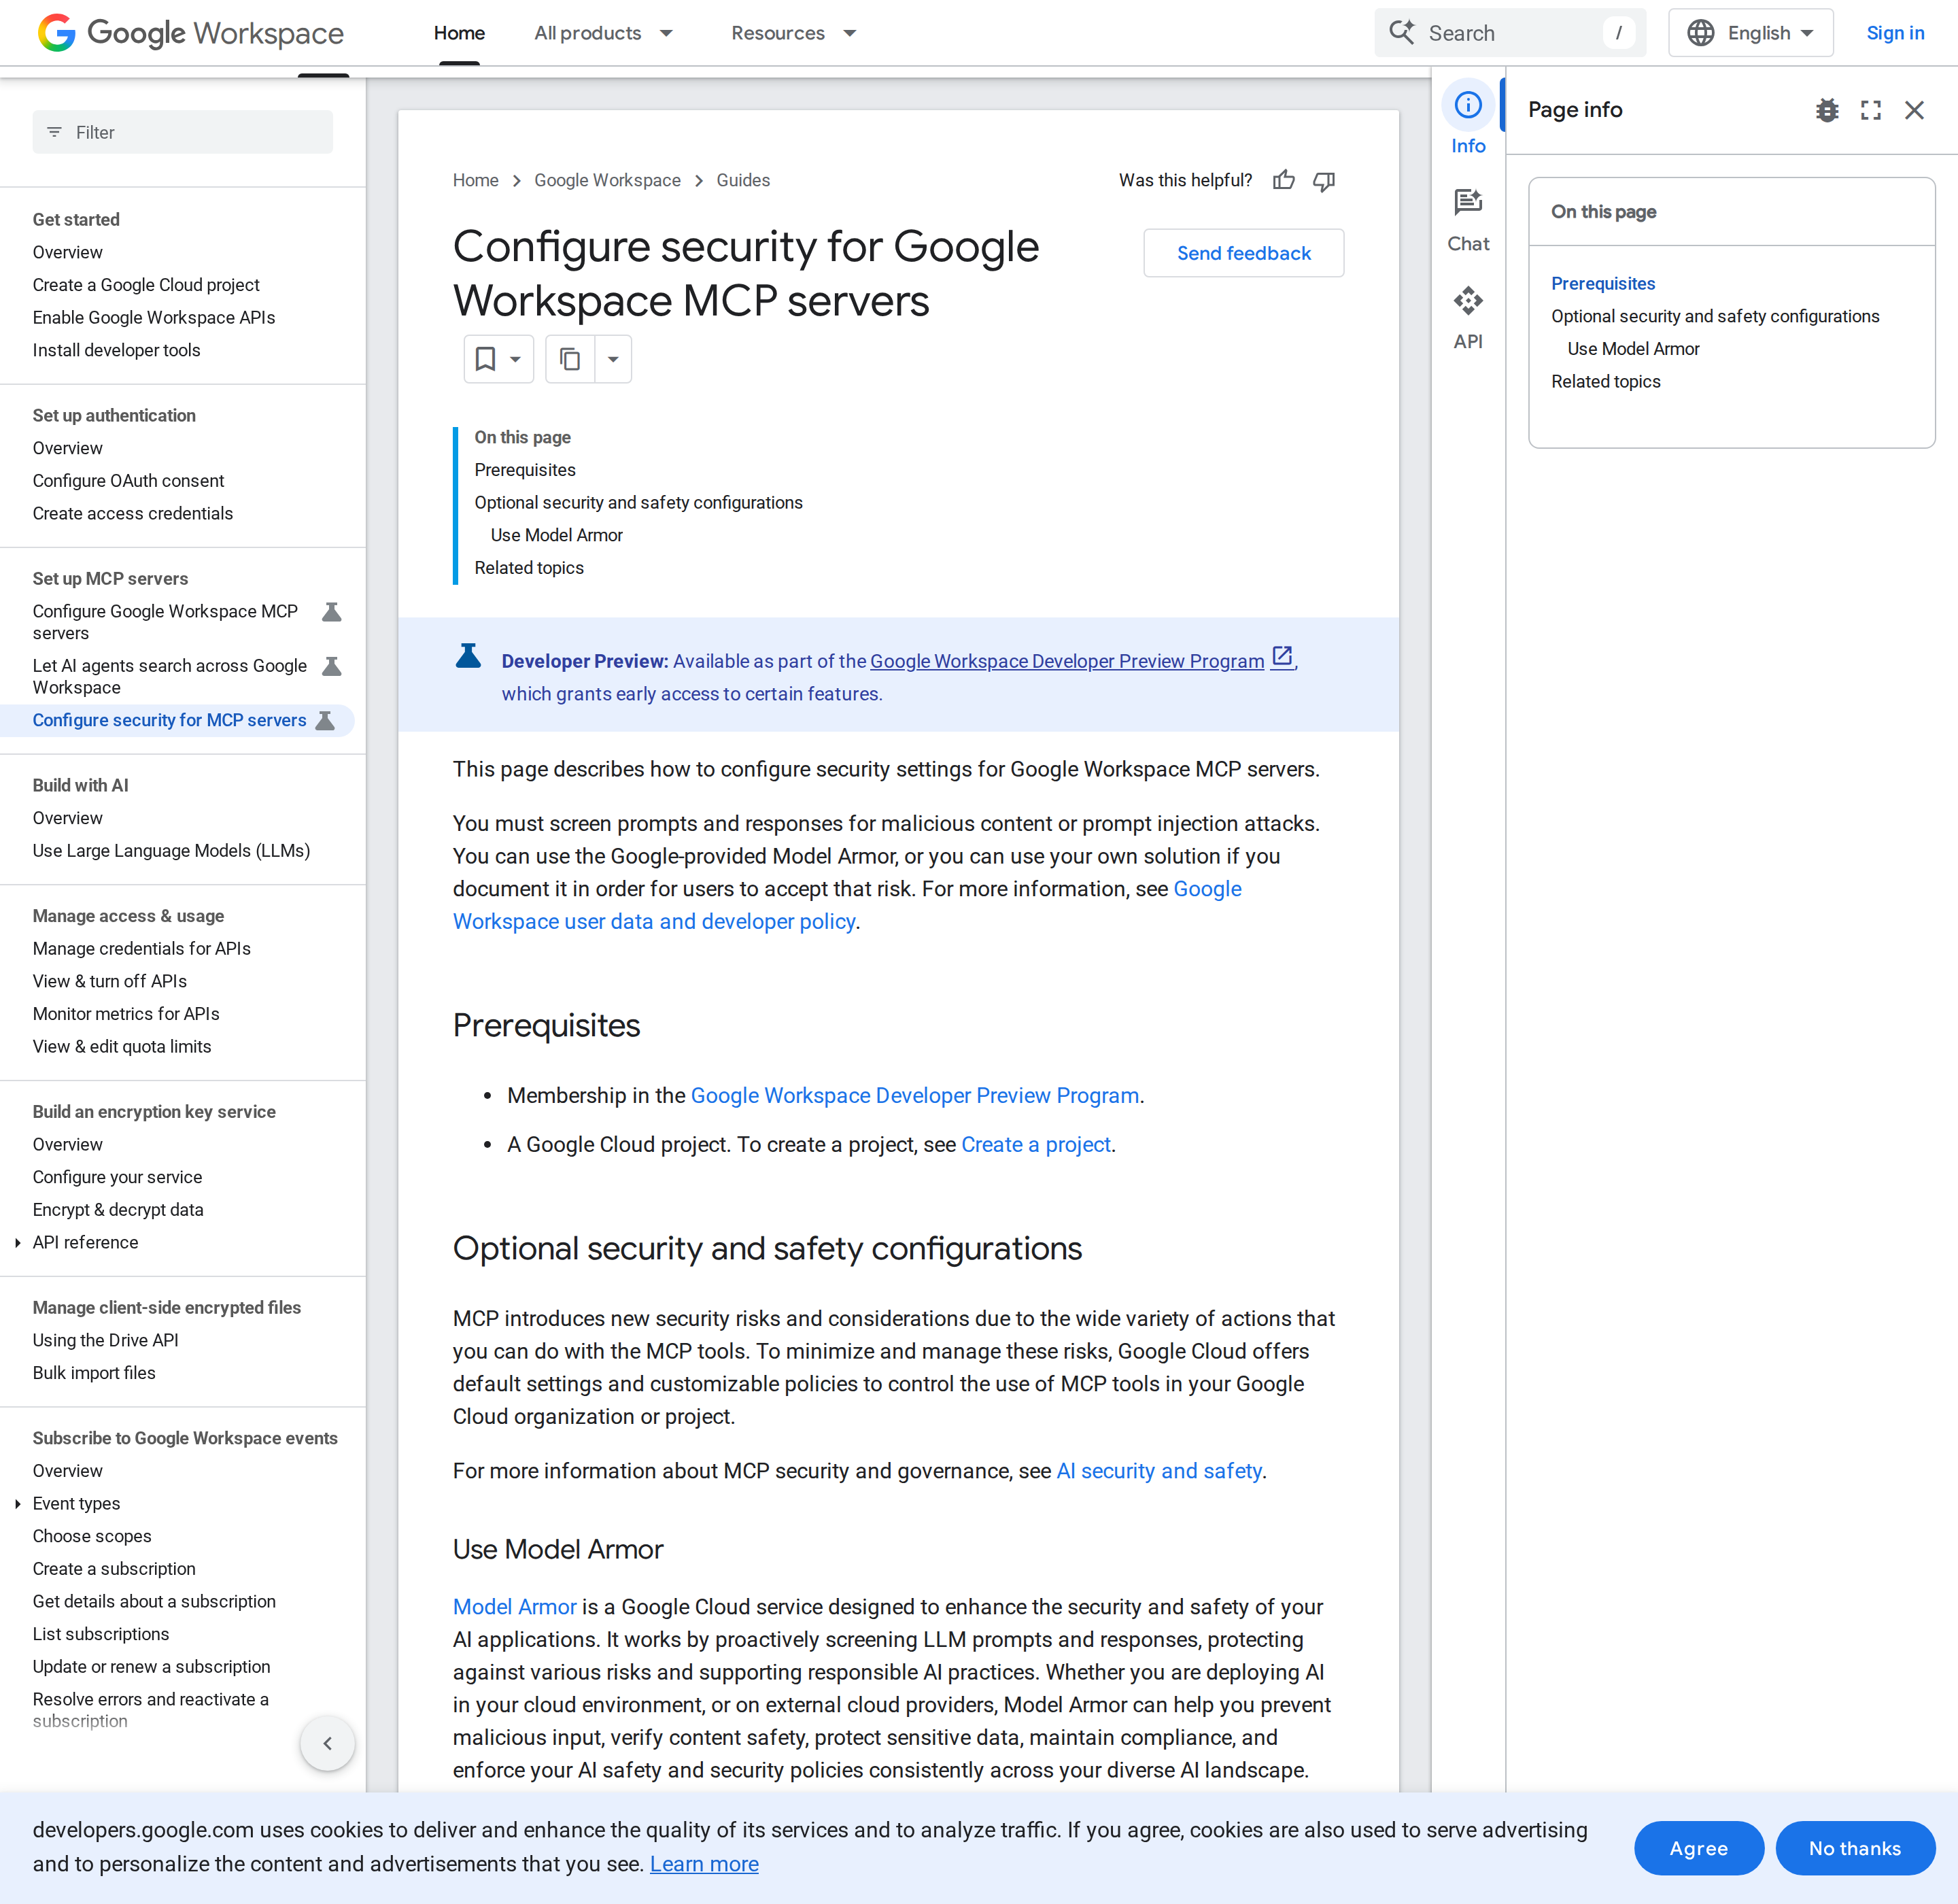The height and width of the screenshot is (1904, 1958).
Task: Jump to Use Model Armor in article contents
Action: [557, 535]
